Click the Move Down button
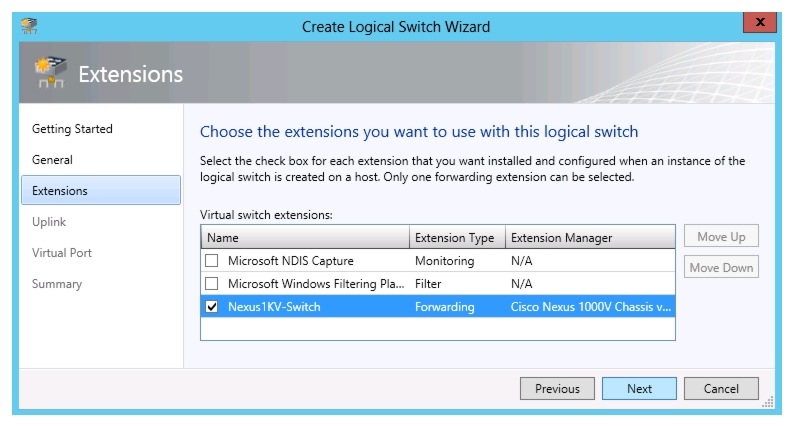This screenshot has width=795, height=428. point(721,267)
